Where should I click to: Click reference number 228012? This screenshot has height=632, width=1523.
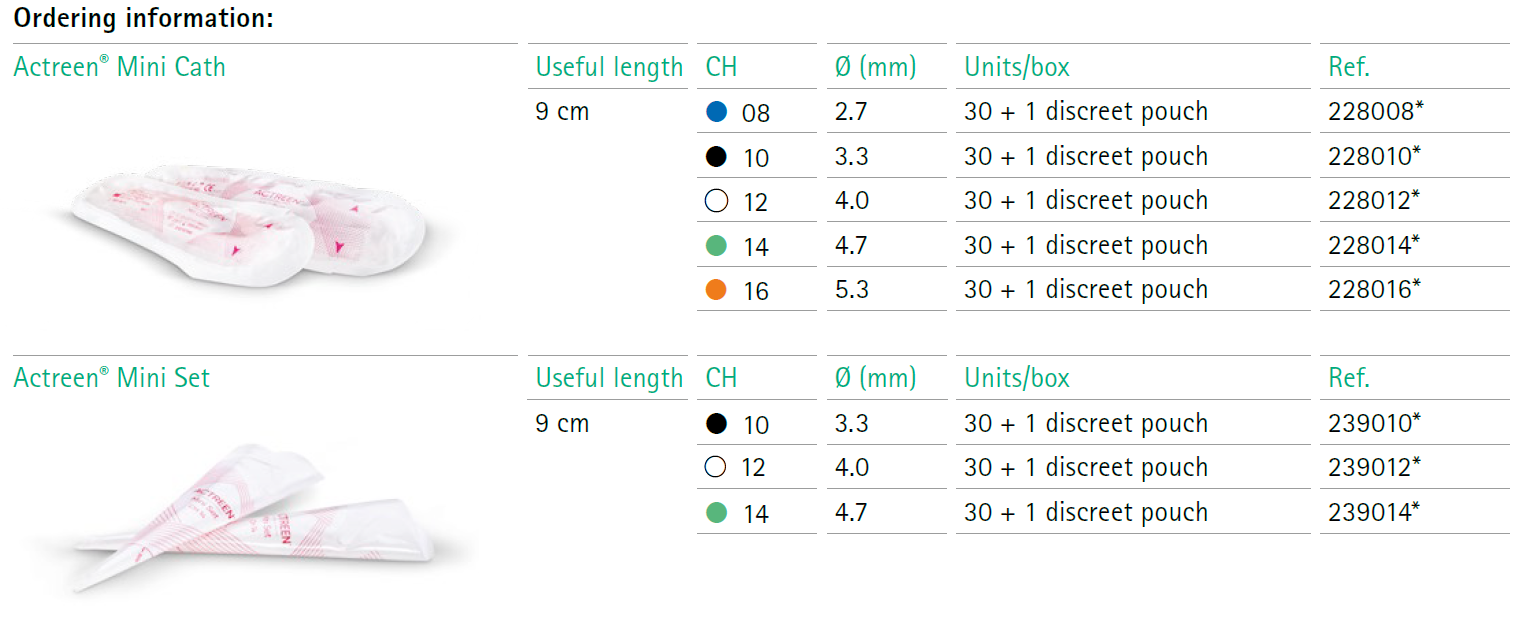tap(1374, 201)
